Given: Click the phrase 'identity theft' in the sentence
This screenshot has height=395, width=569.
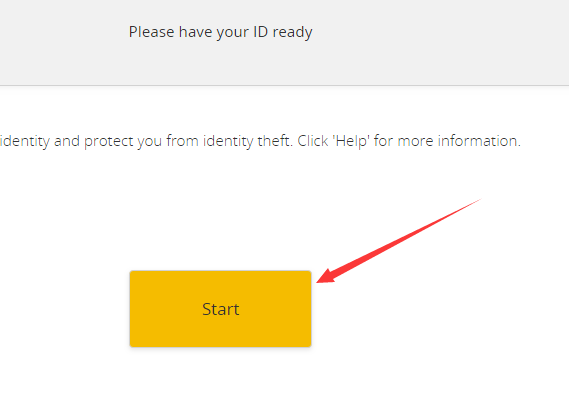Looking at the screenshot, I should [x=247, y=141].
